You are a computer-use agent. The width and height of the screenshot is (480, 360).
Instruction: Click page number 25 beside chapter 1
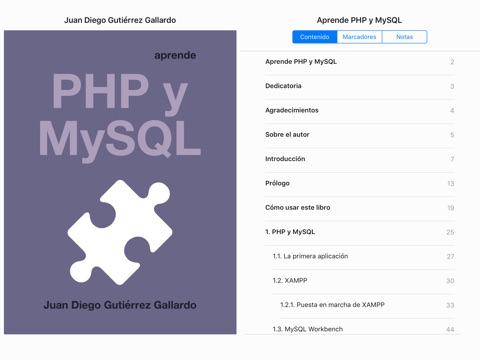pos(450,232)
